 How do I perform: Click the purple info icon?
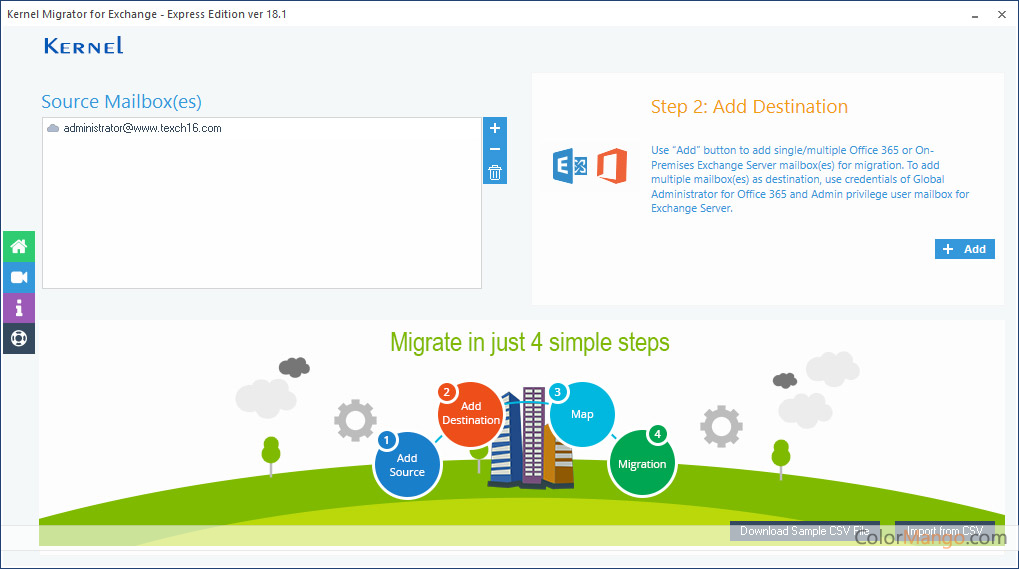click(18, 308)
